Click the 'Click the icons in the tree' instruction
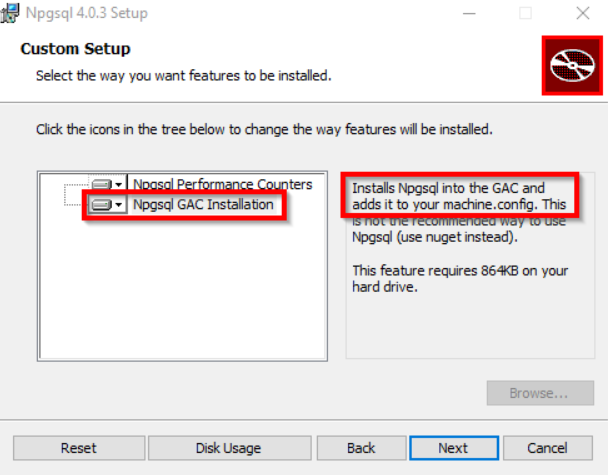Image resolution: width=608 pixels, height=475 pixels. 264,129
